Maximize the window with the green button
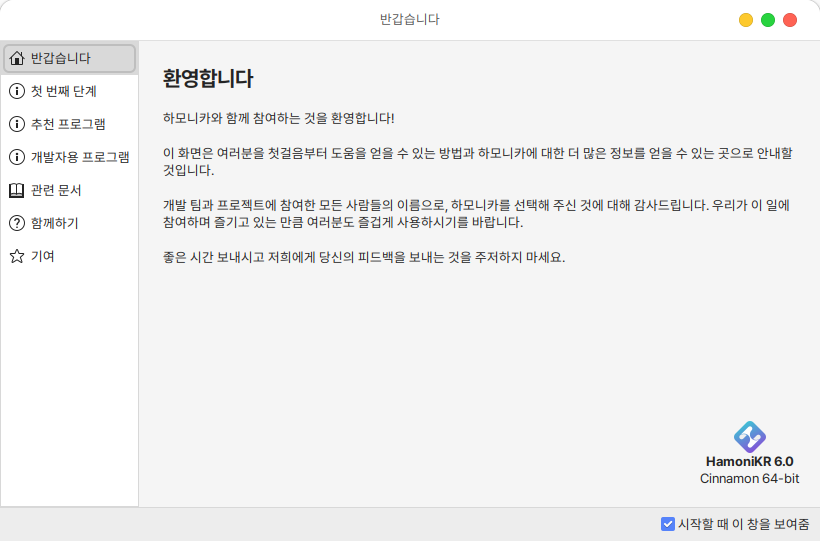The height and width of the screenshot is (541, 820). [x=768, y=20]
